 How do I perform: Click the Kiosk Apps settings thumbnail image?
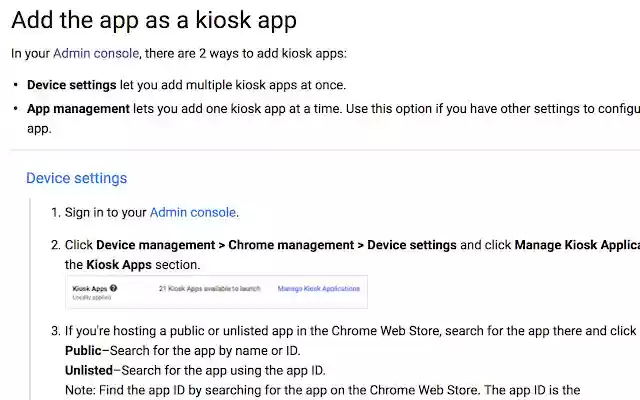[216, 291]
